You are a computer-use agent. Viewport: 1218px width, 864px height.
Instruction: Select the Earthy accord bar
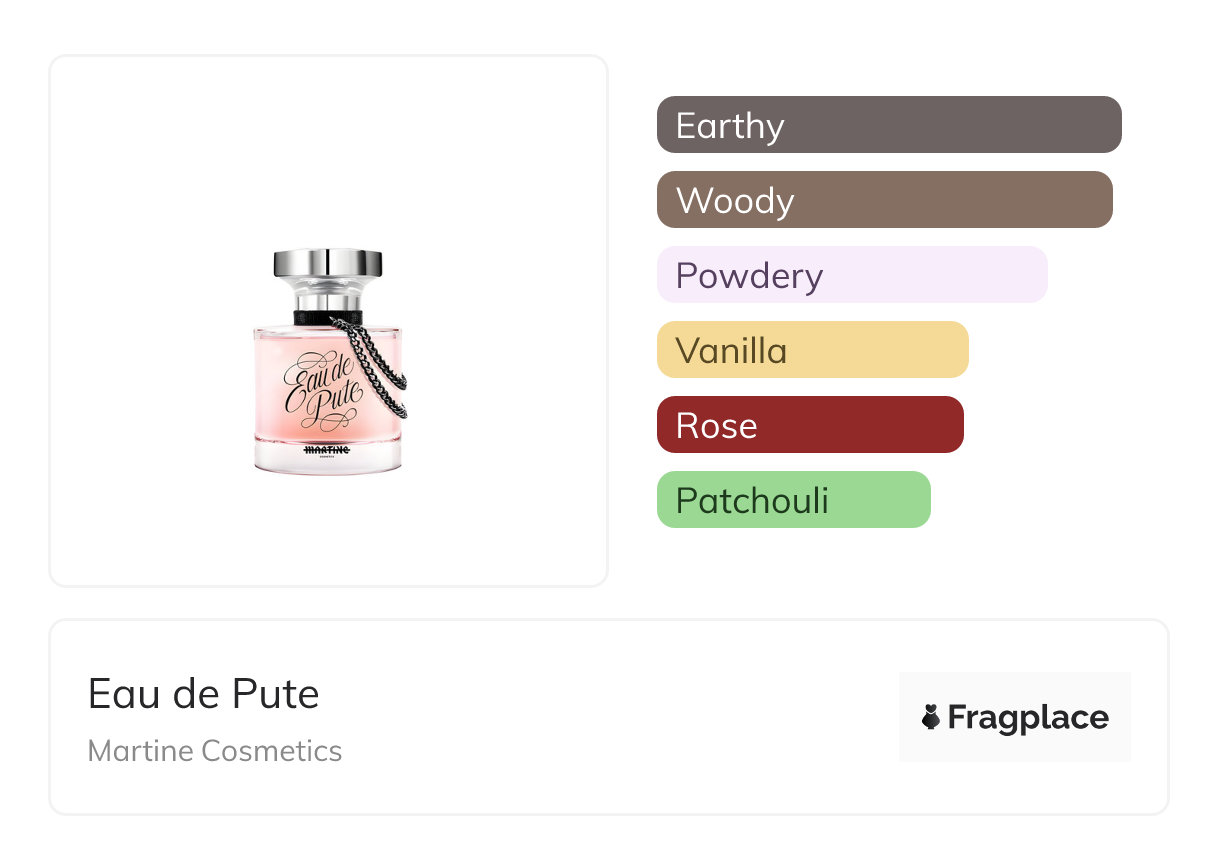889,125
